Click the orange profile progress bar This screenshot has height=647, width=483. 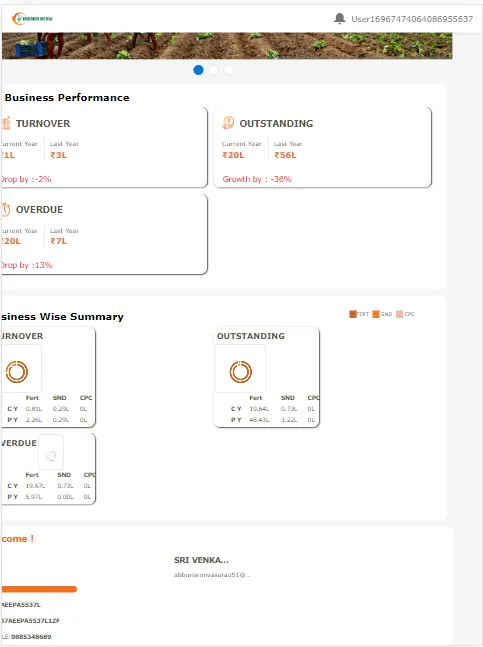(39, 589)
